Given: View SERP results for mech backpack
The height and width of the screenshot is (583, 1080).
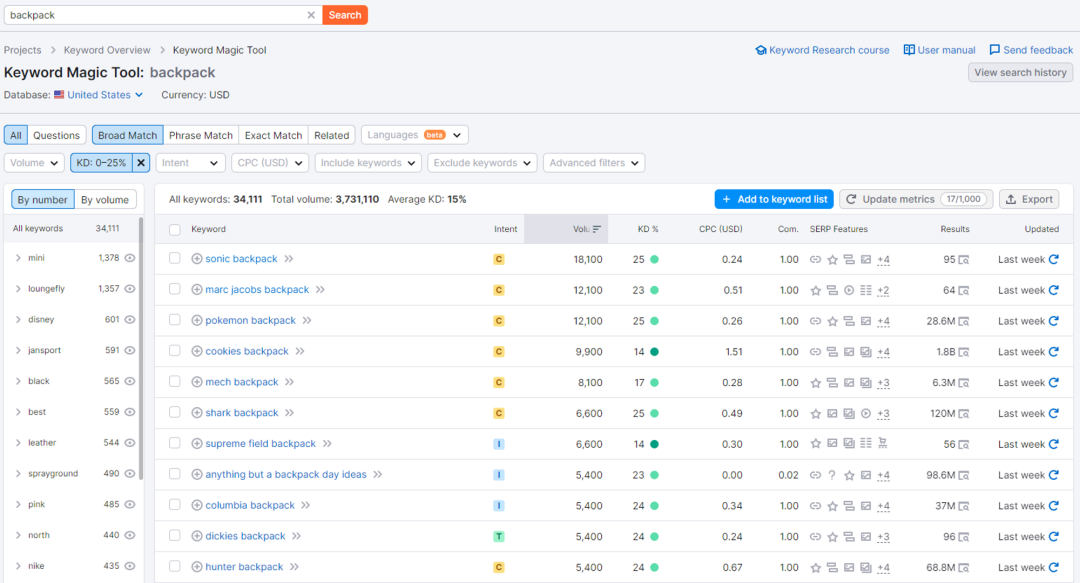Looking at the screenshot, I should click(963, 383).
